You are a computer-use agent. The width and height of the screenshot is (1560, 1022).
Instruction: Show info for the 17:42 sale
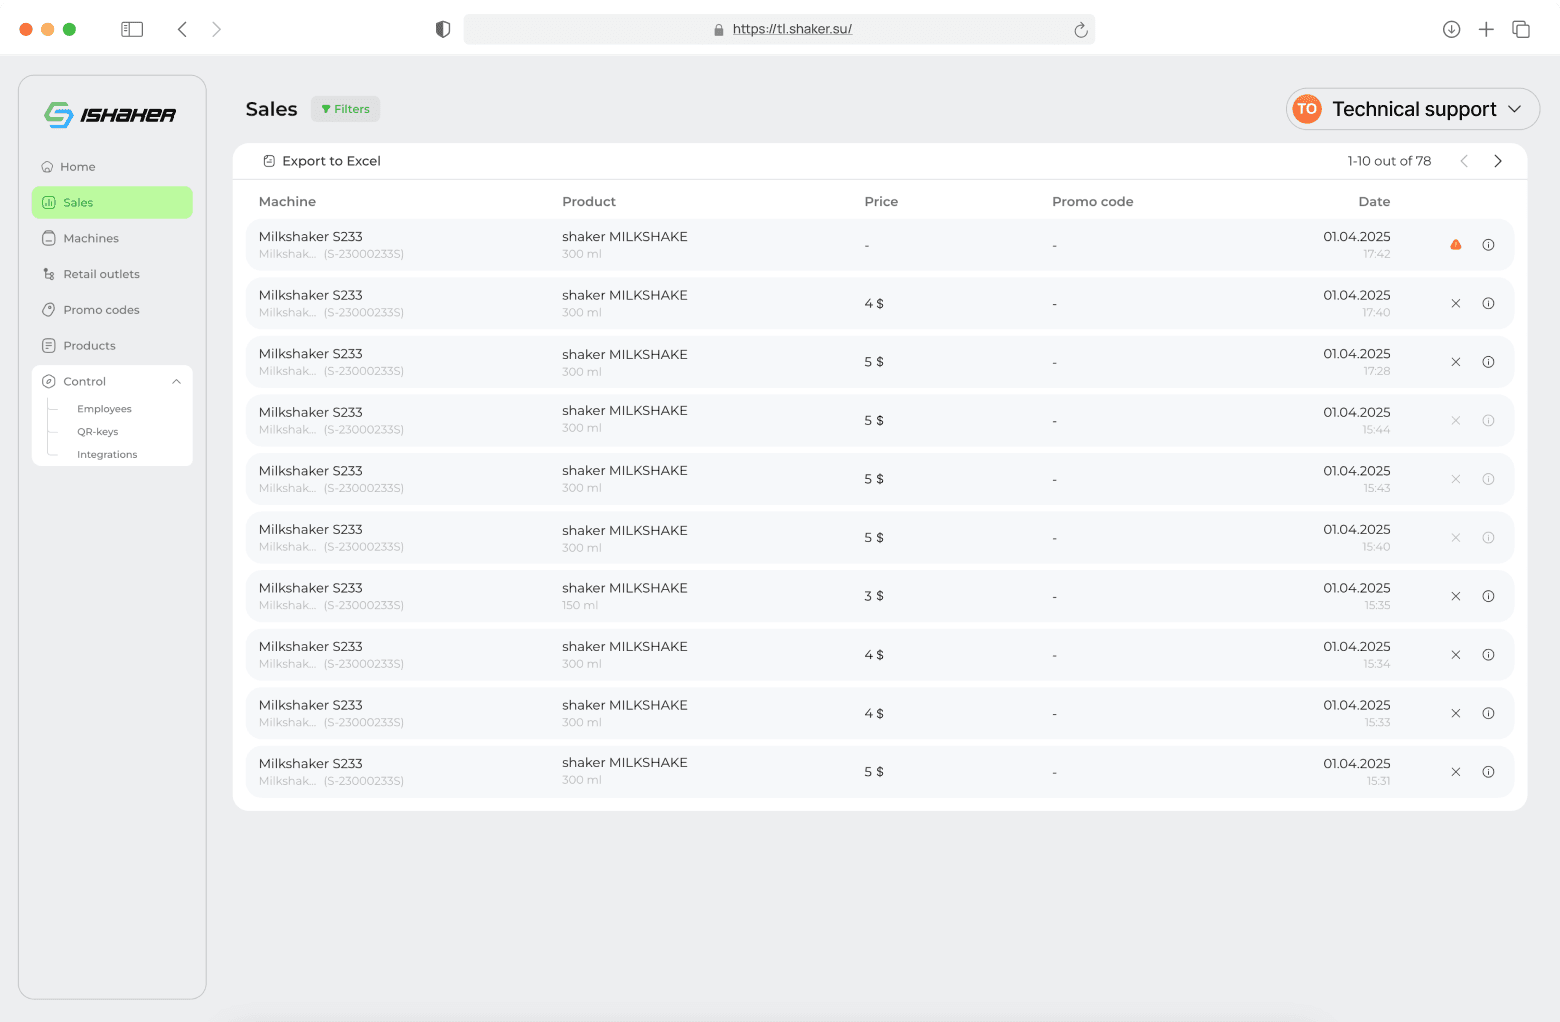(1488, 245)
